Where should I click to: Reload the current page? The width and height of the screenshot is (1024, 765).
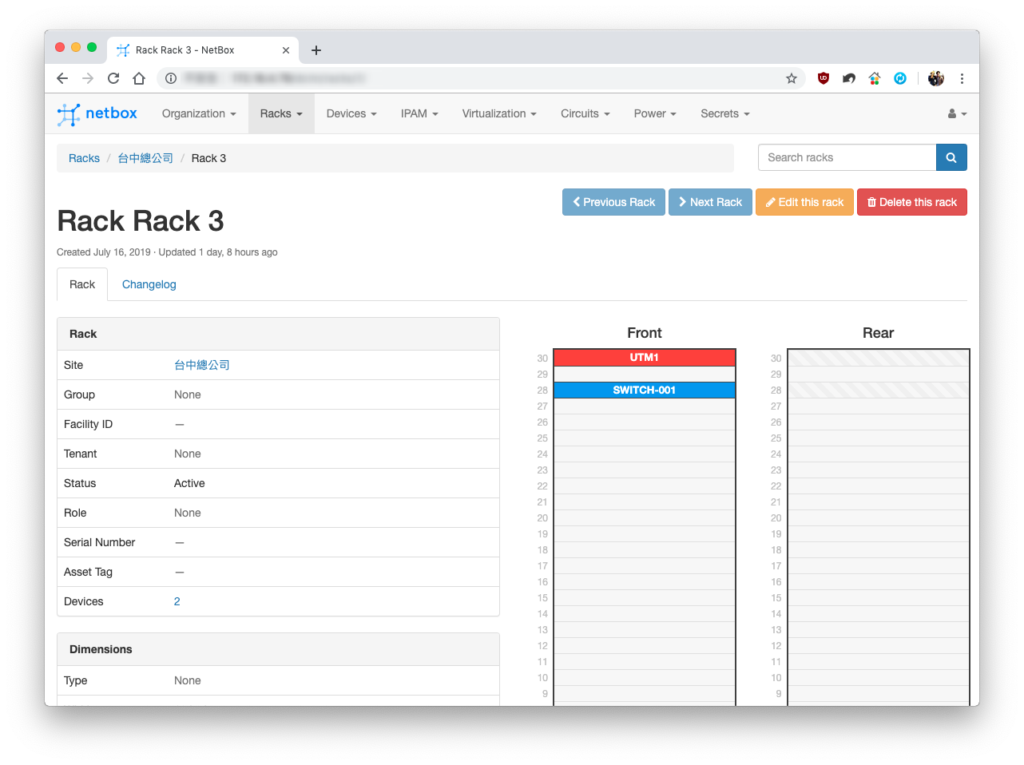click(x=113, y=78)
